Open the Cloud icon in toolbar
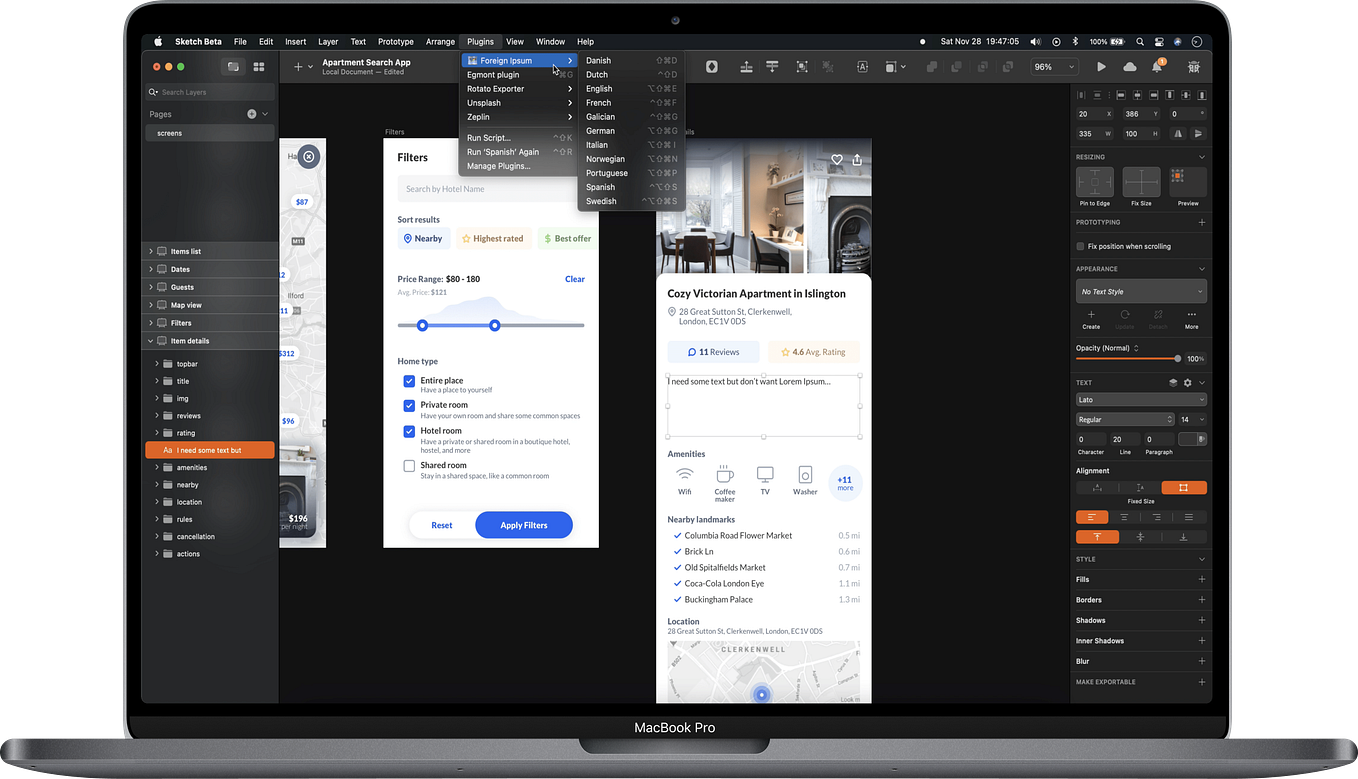 (x=1130, y=67)
